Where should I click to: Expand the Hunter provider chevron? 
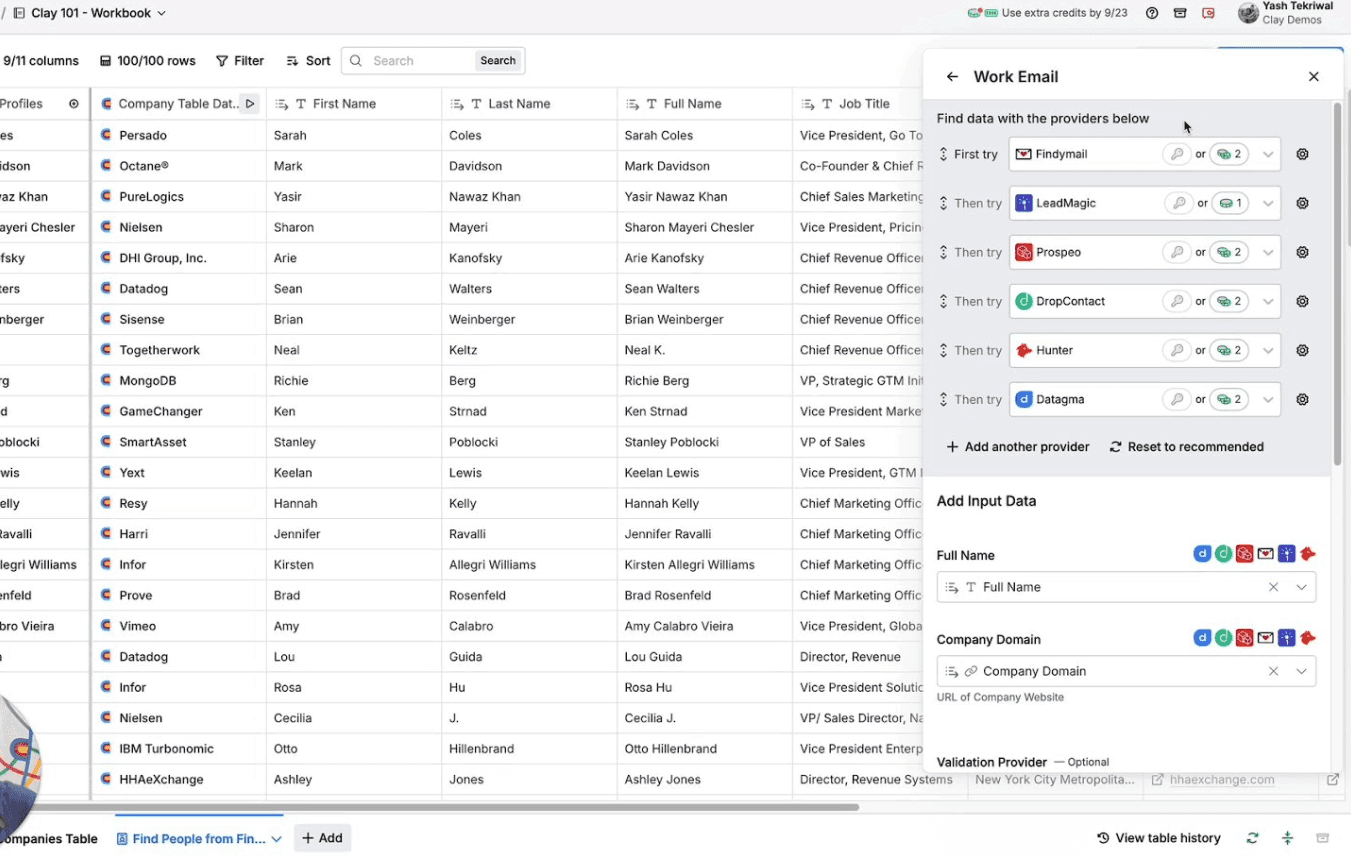point(1268,350)
